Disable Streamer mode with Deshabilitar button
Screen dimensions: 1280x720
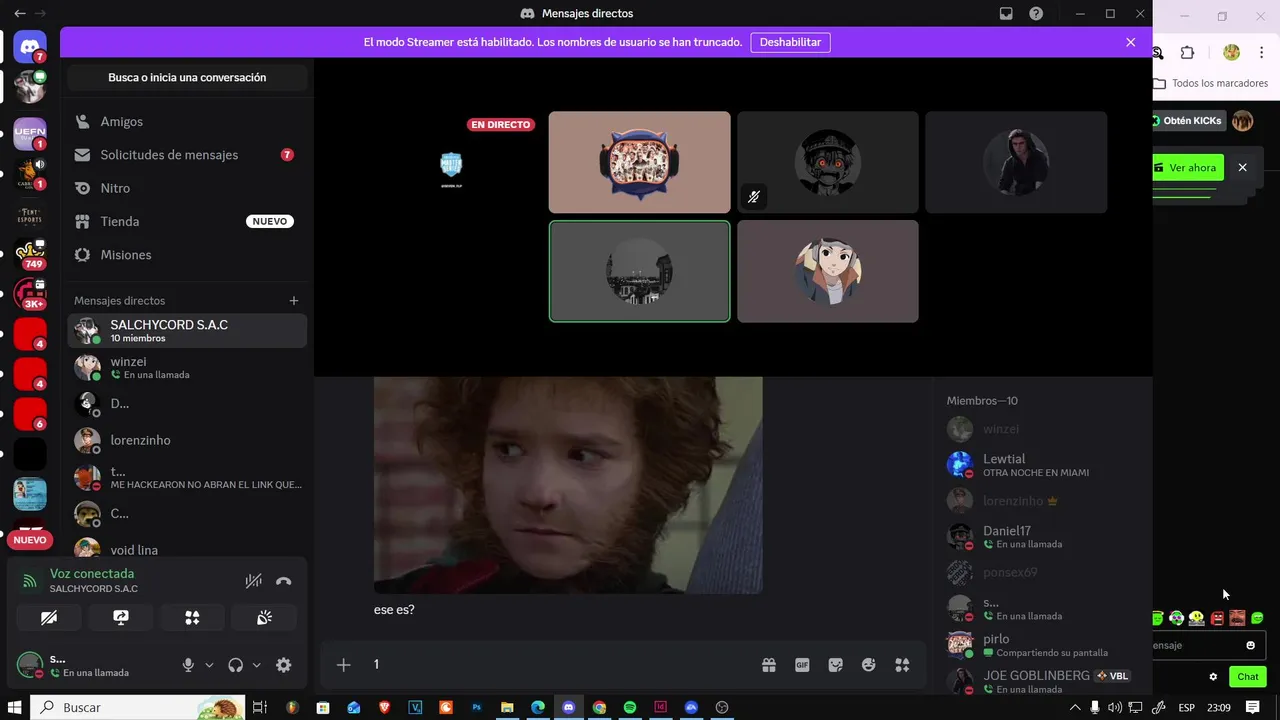pyautogui.click(x=790, y=42)
